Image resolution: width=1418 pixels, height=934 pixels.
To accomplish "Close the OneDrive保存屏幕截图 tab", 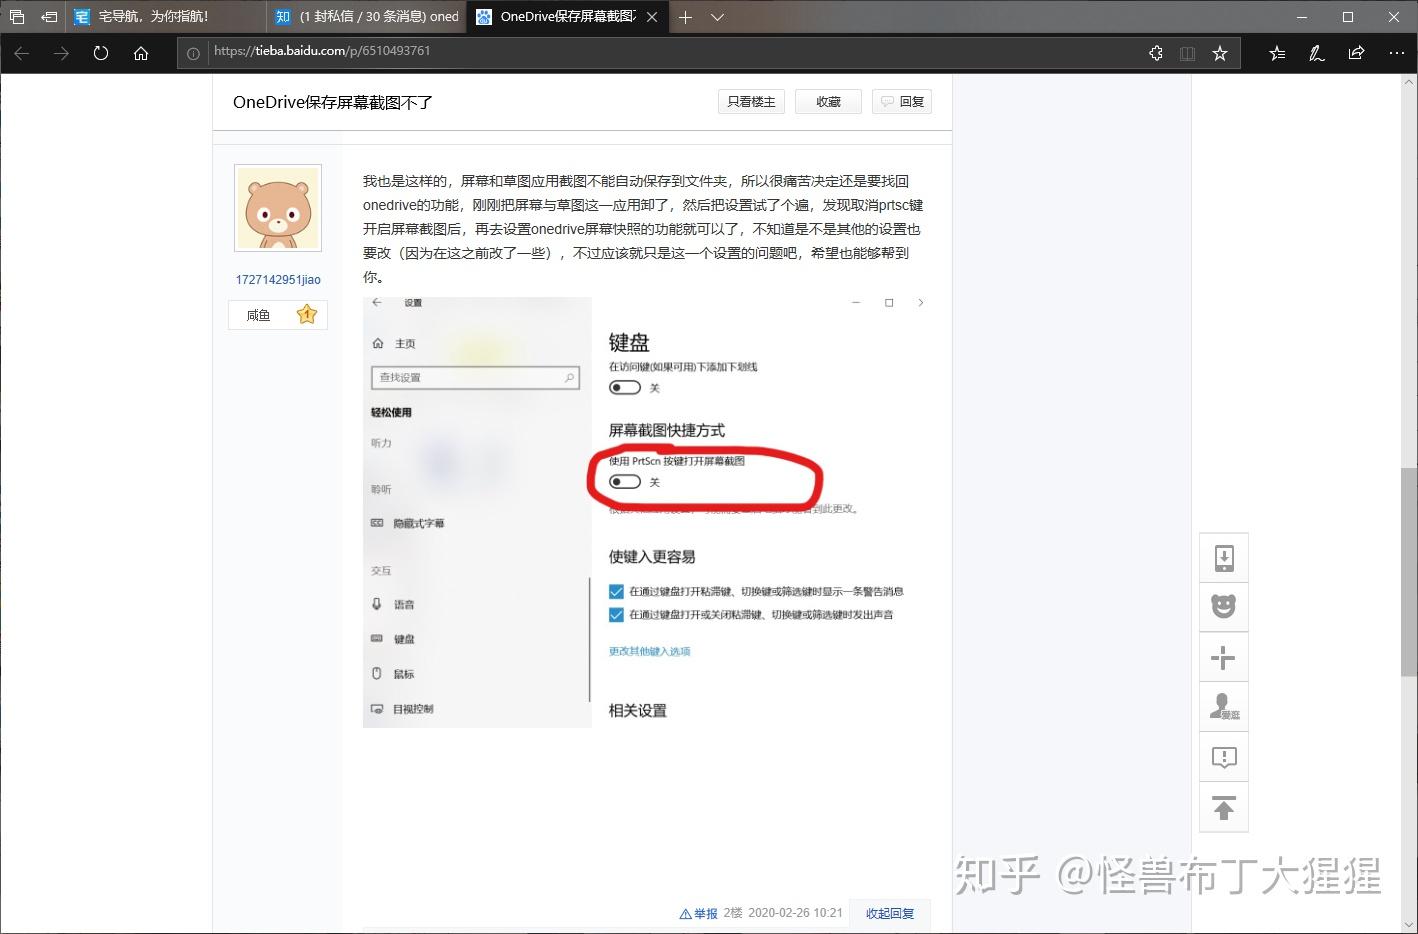I will tap(652, 17).
